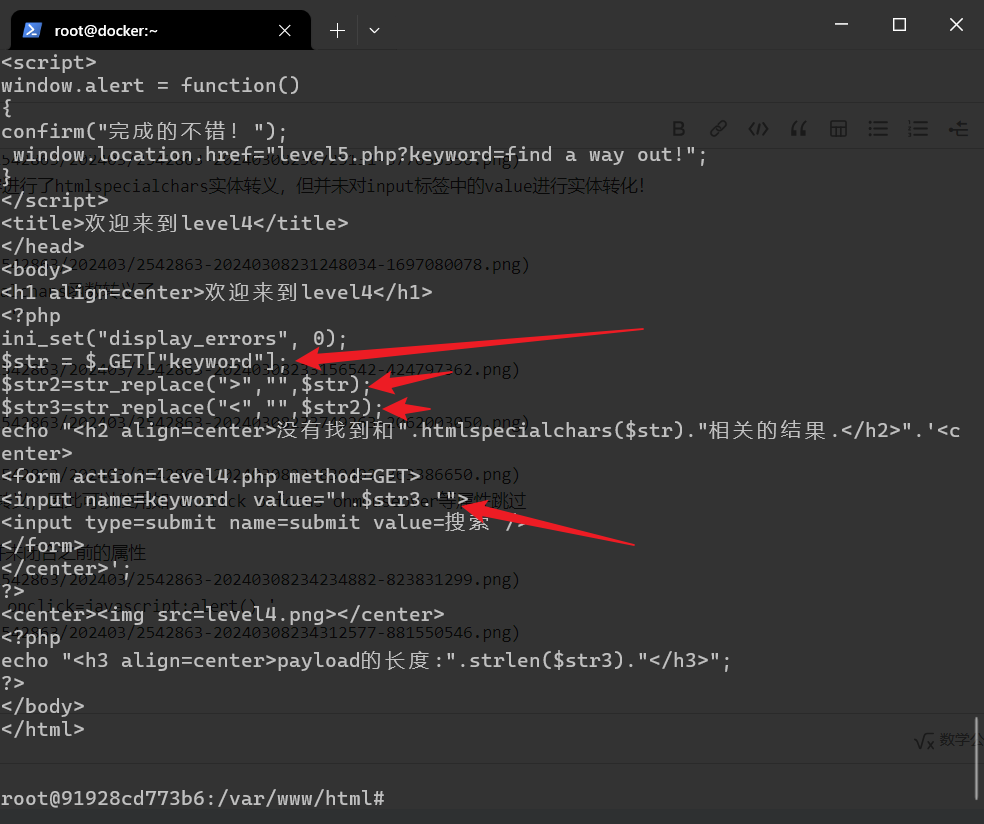Click the '<input name=keyword value=' line
The image size is (984, 824).
point(235,500)
